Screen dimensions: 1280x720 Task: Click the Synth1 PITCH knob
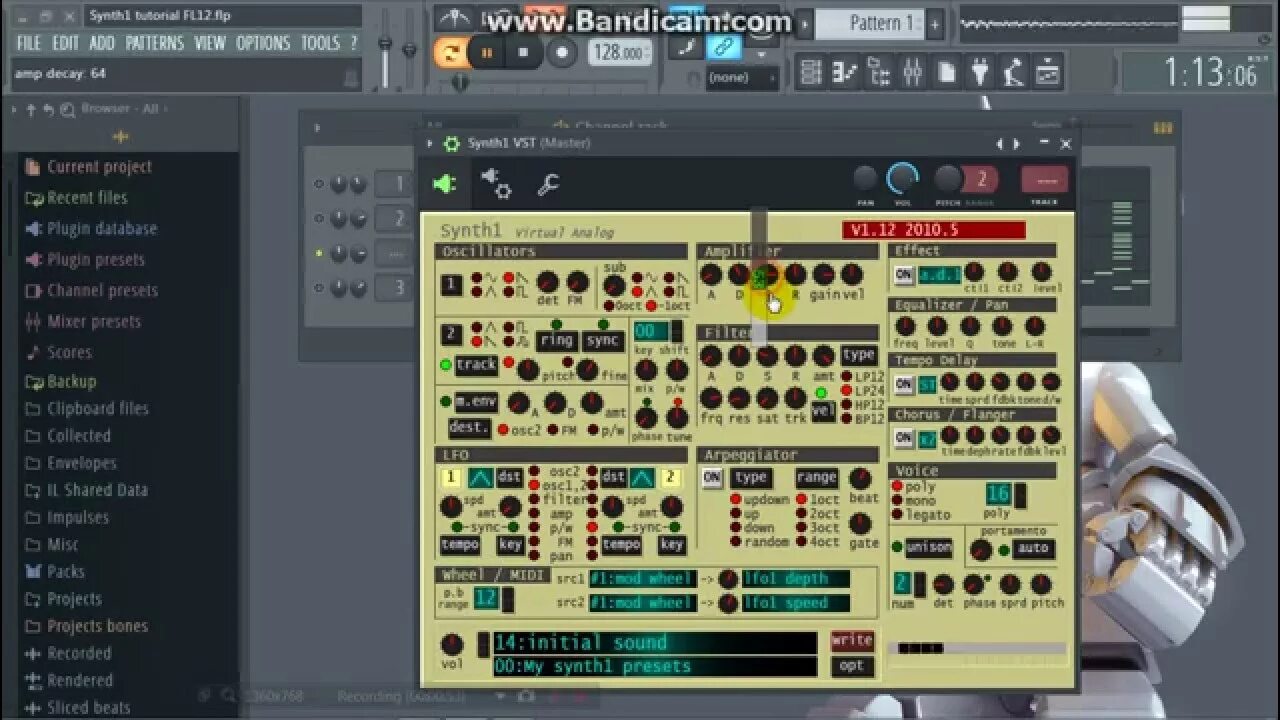tap(948, 179)
